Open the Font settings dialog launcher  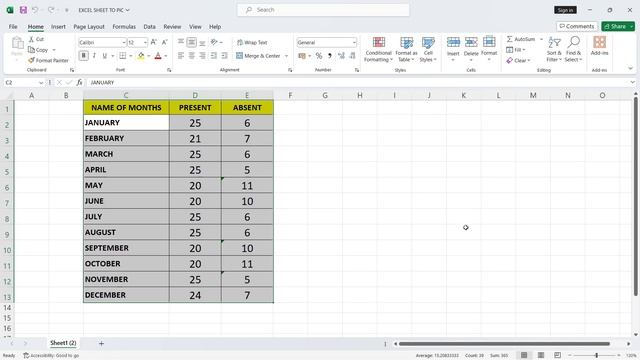(169, 70)
